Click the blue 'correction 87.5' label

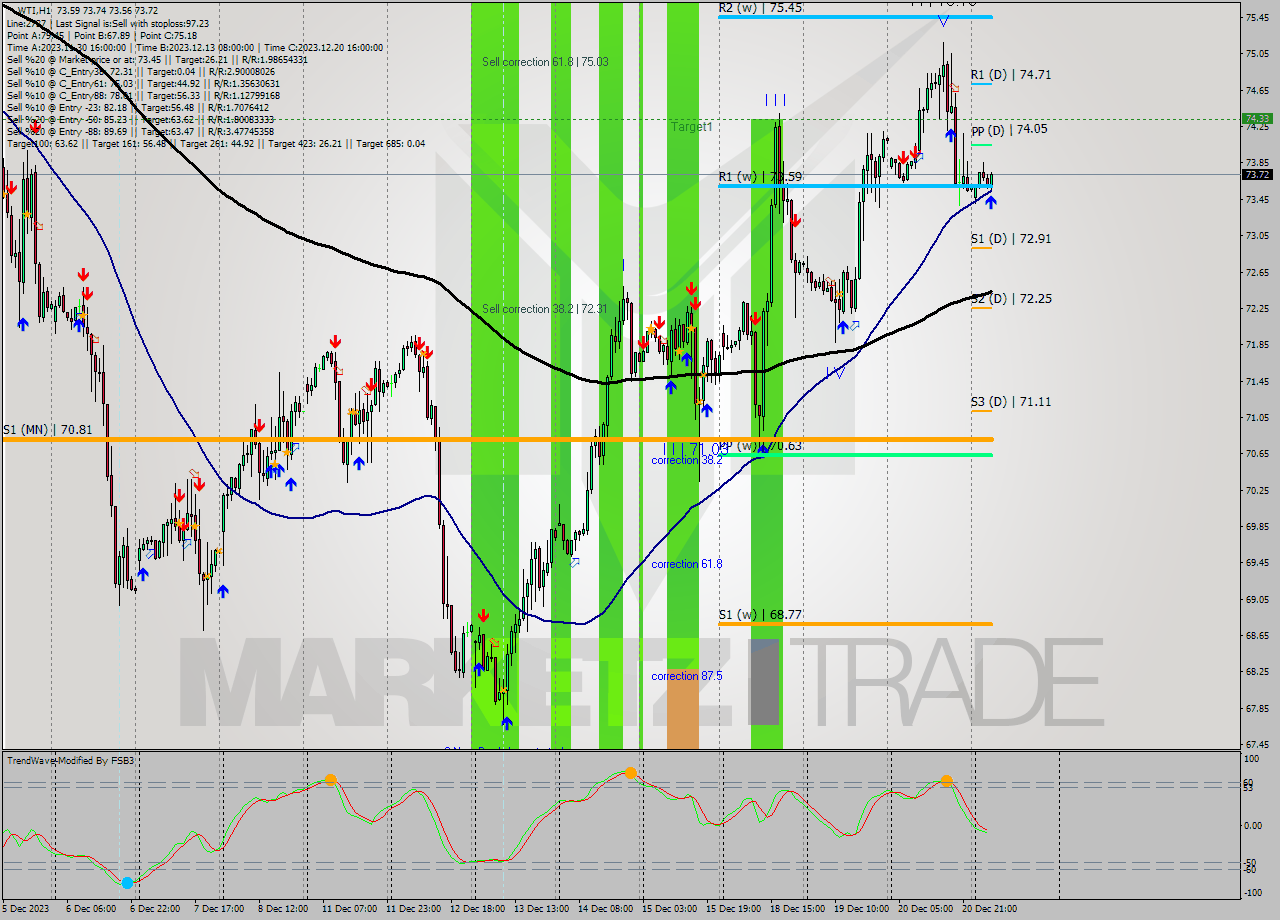tap(687, 676)
